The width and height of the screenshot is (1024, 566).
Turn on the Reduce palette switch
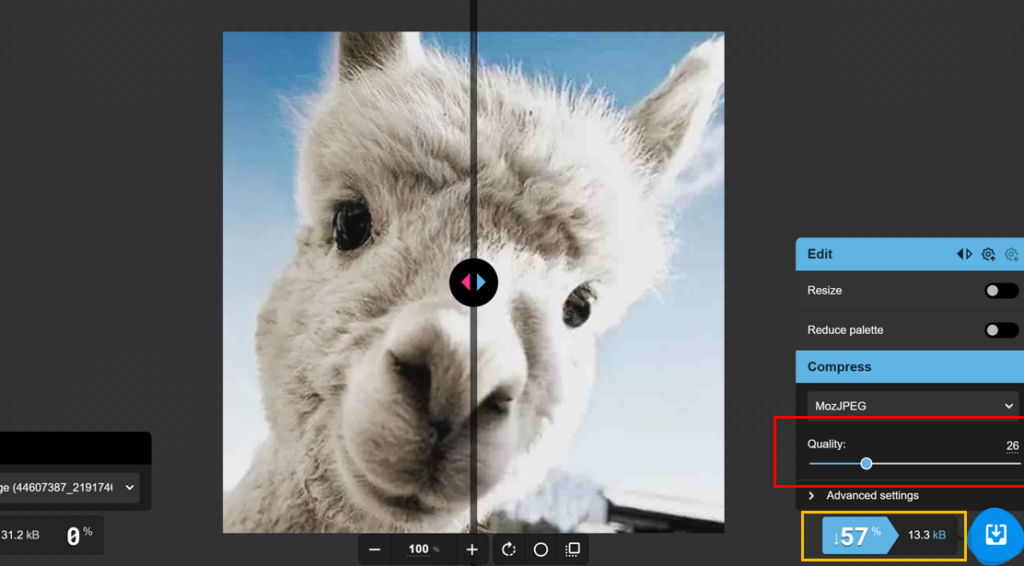(1000, 330)
